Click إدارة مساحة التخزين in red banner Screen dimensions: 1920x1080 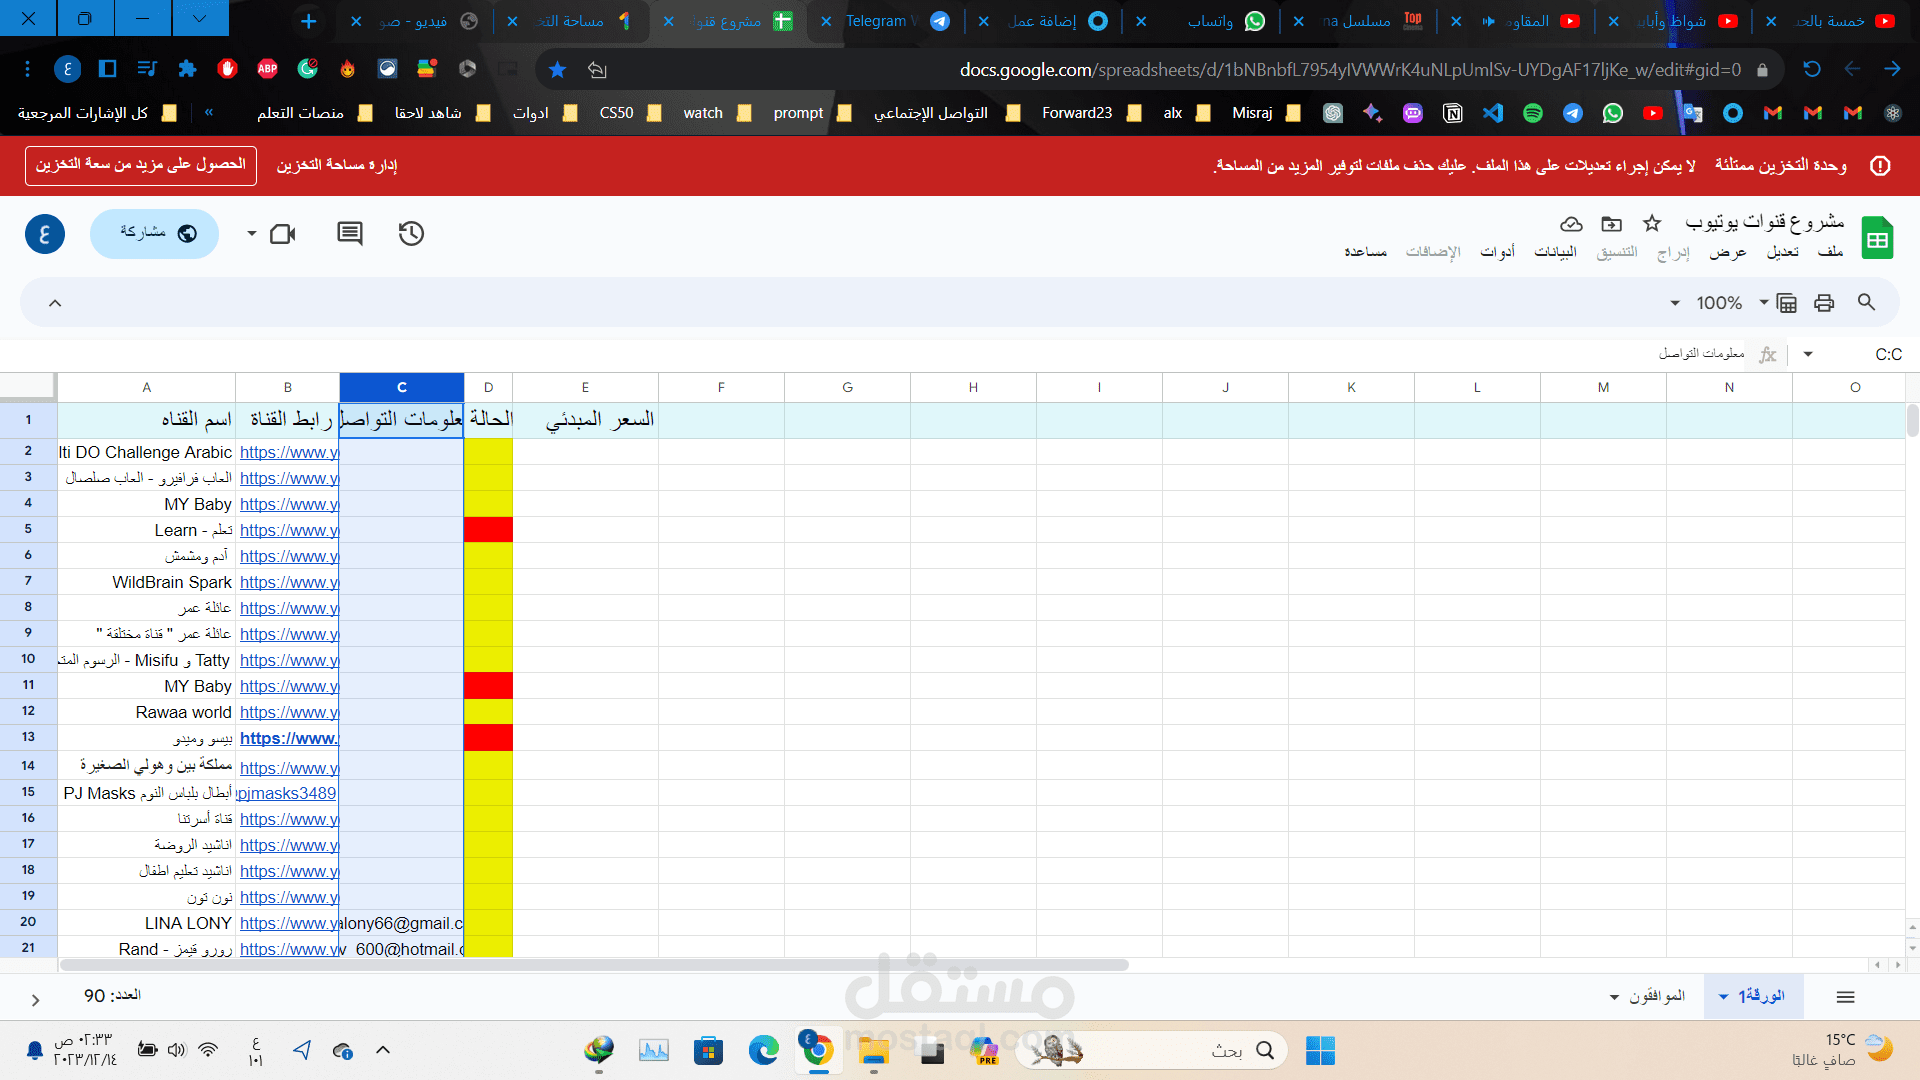337,165
